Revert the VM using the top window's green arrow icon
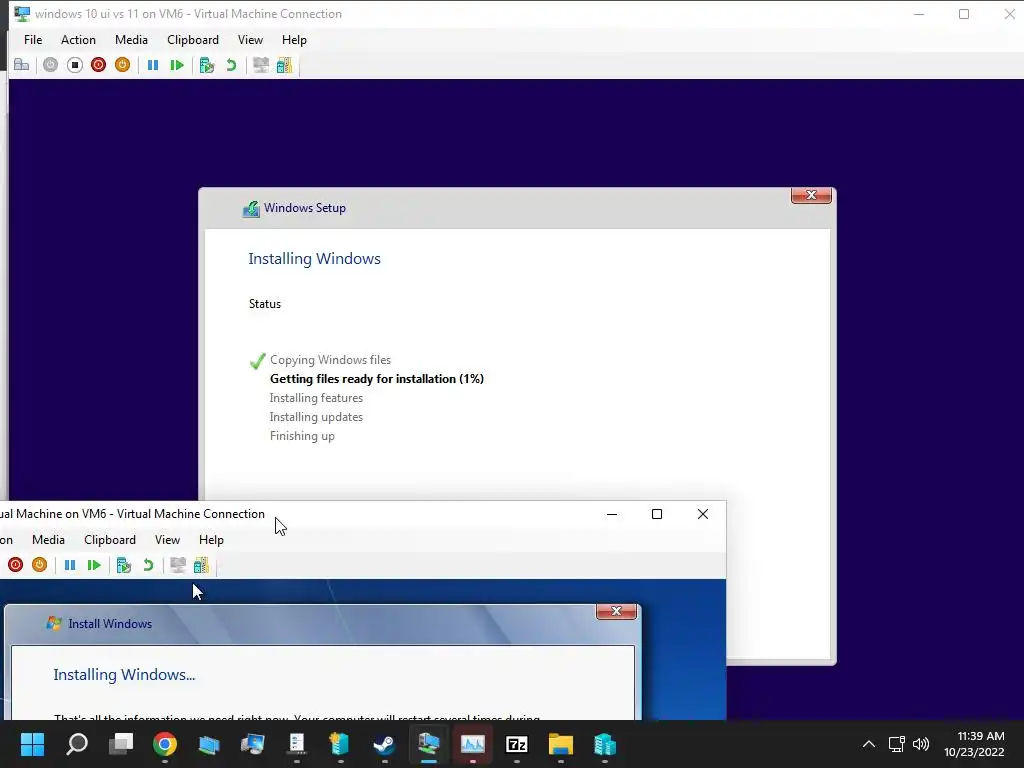Screen dimensions: 1024x768 (x=231, y=65)
